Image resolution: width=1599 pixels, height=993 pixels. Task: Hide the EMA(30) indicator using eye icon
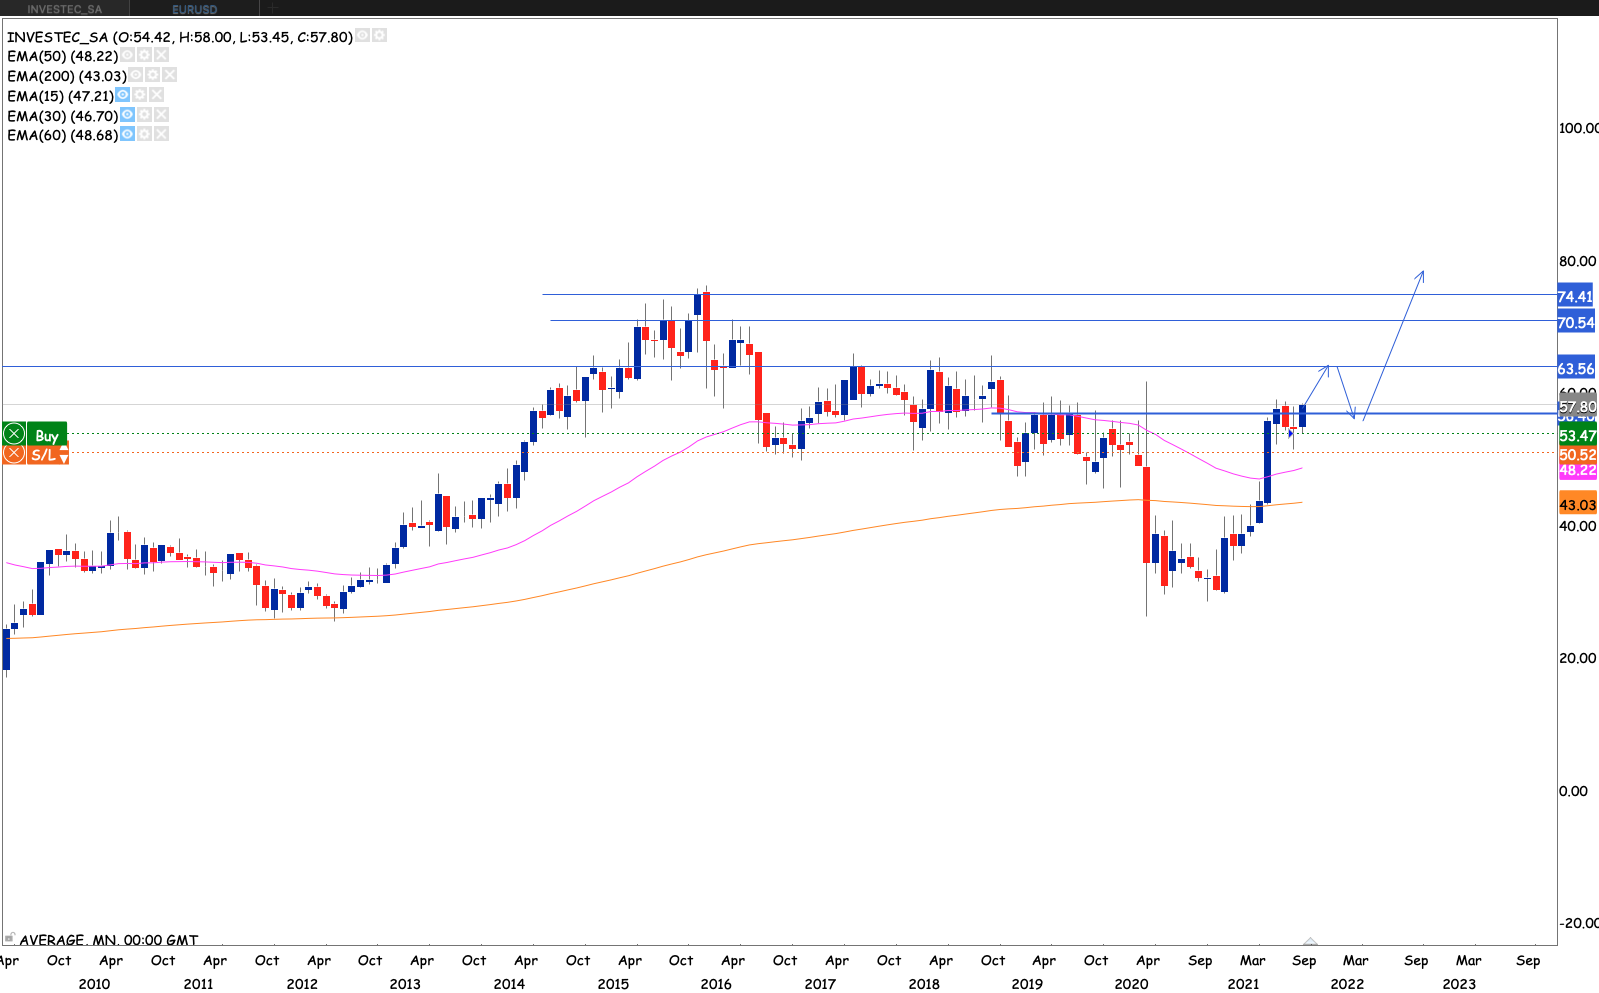click(x=127, y=115)
